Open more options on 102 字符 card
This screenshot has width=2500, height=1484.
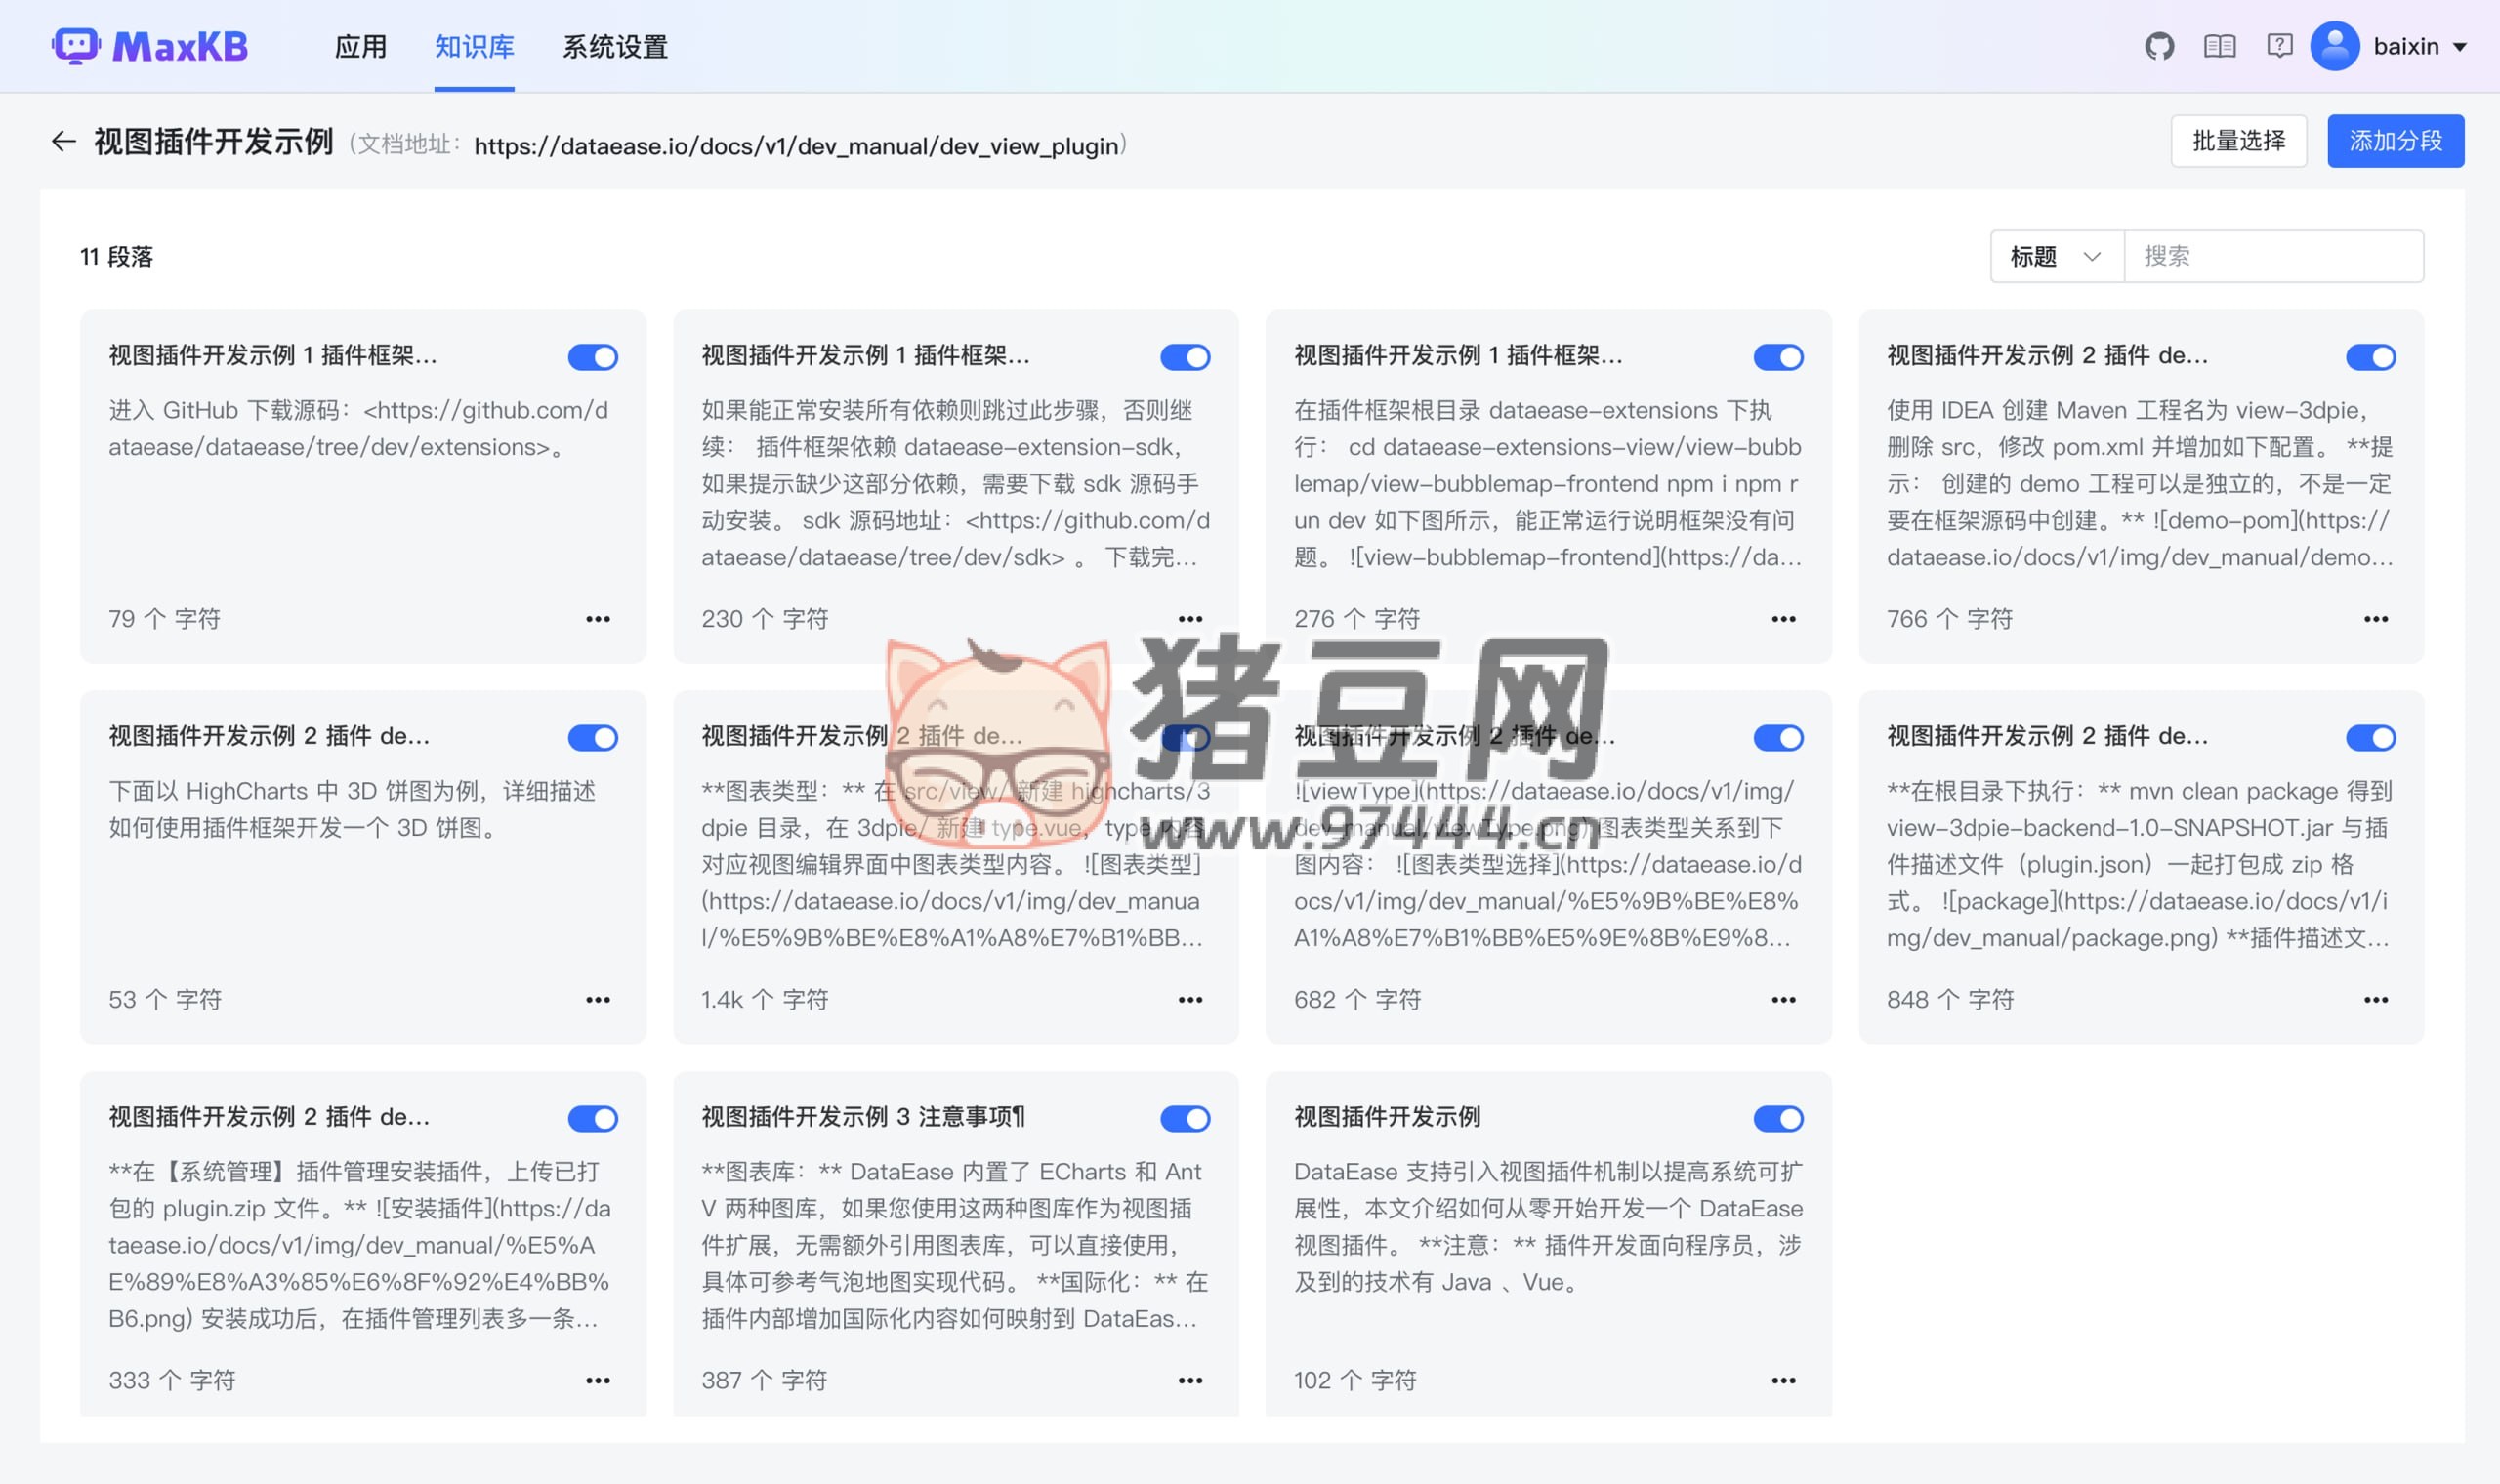click(x=1783, y=1380)
